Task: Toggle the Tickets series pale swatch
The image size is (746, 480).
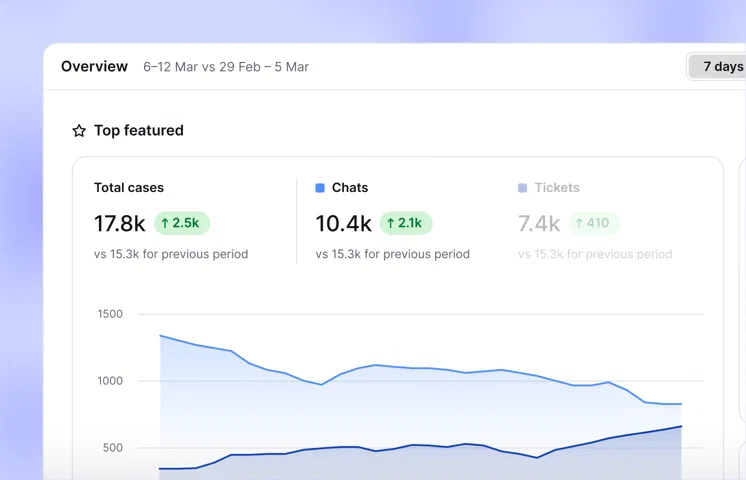Action: coord(522,188)
